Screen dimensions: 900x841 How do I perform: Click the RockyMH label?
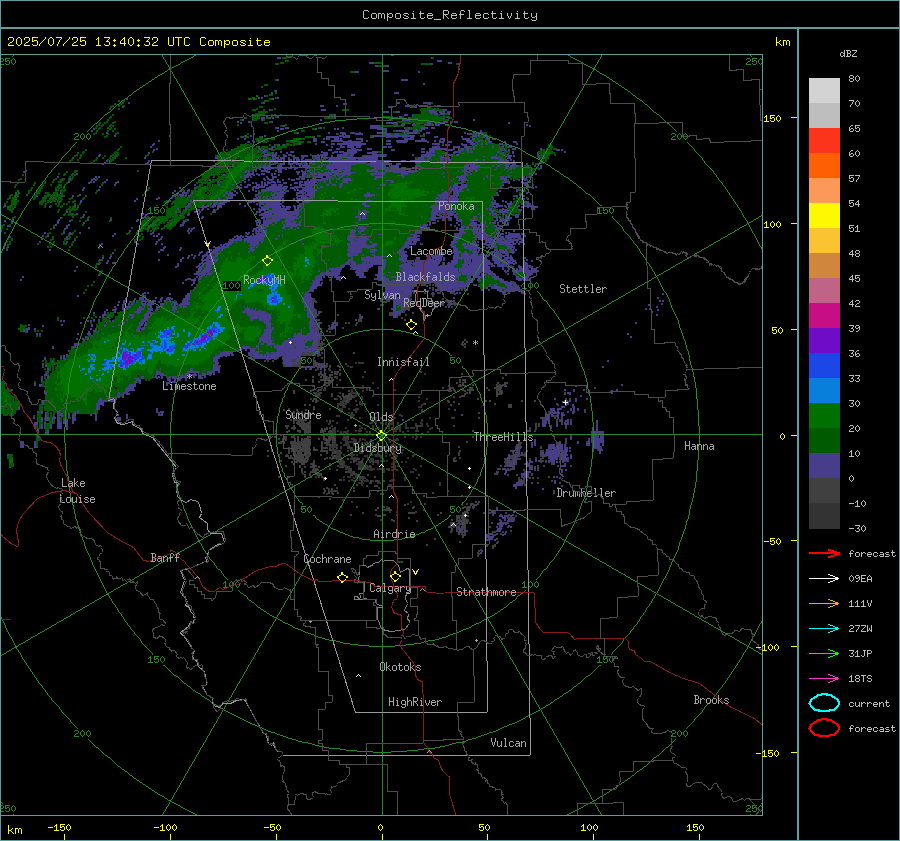pyautogui.click(x=264, y=280)
